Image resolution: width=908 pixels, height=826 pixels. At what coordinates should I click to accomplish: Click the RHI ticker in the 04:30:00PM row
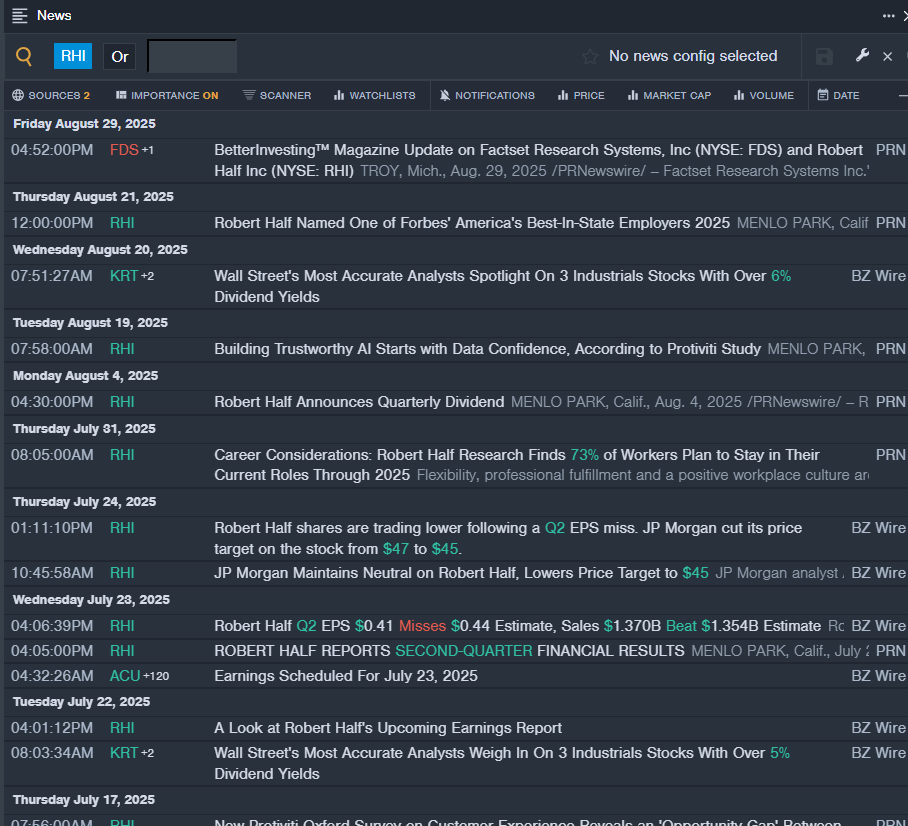click(x=122, y=402)
